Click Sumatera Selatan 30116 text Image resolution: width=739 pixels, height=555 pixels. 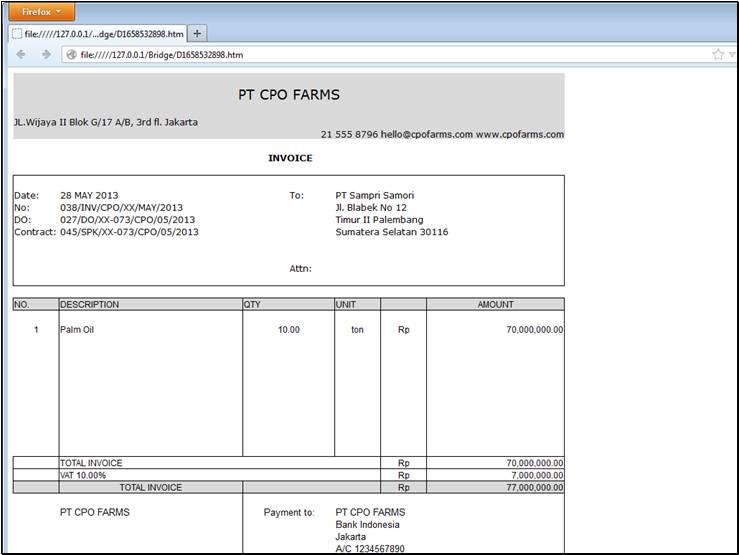[392, 232]
